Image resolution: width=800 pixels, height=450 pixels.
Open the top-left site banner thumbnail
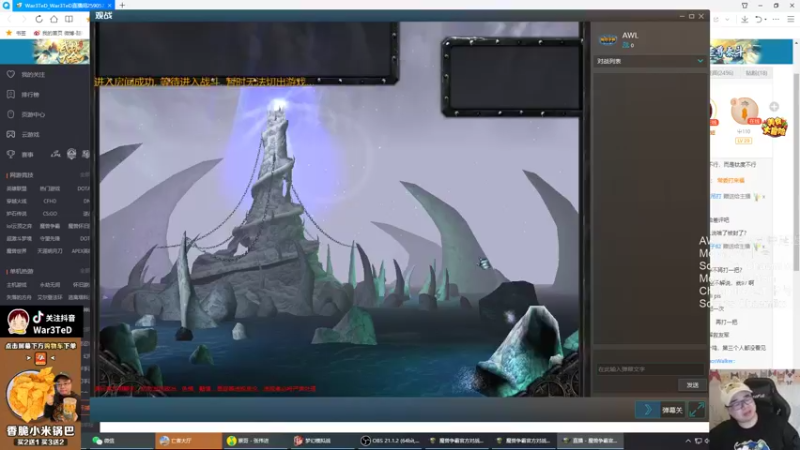pyautogui.click(x=61, y=52)
